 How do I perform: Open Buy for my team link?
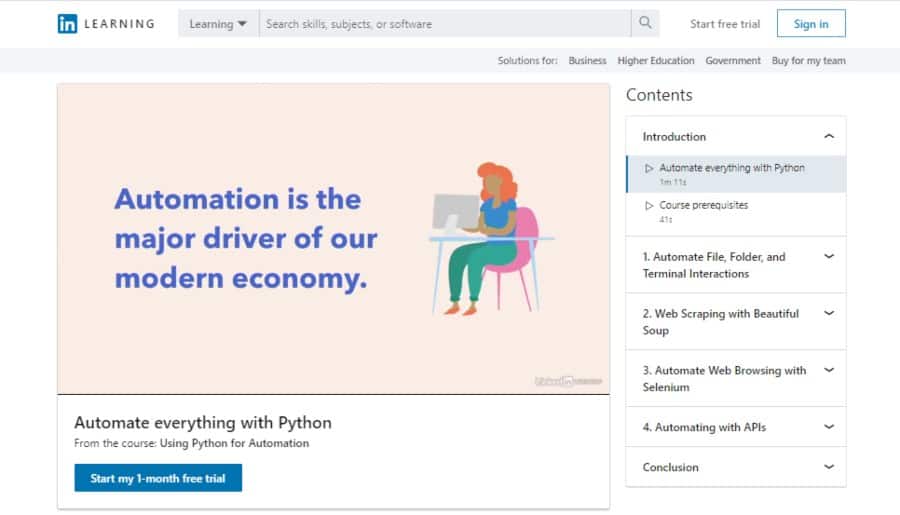(808, 60)
